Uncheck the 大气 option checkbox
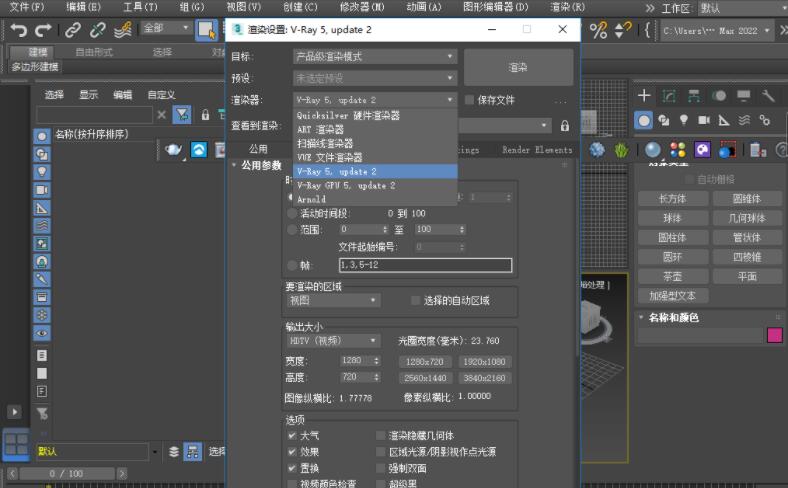Screen dimensions: 788x488 (292, 436)
